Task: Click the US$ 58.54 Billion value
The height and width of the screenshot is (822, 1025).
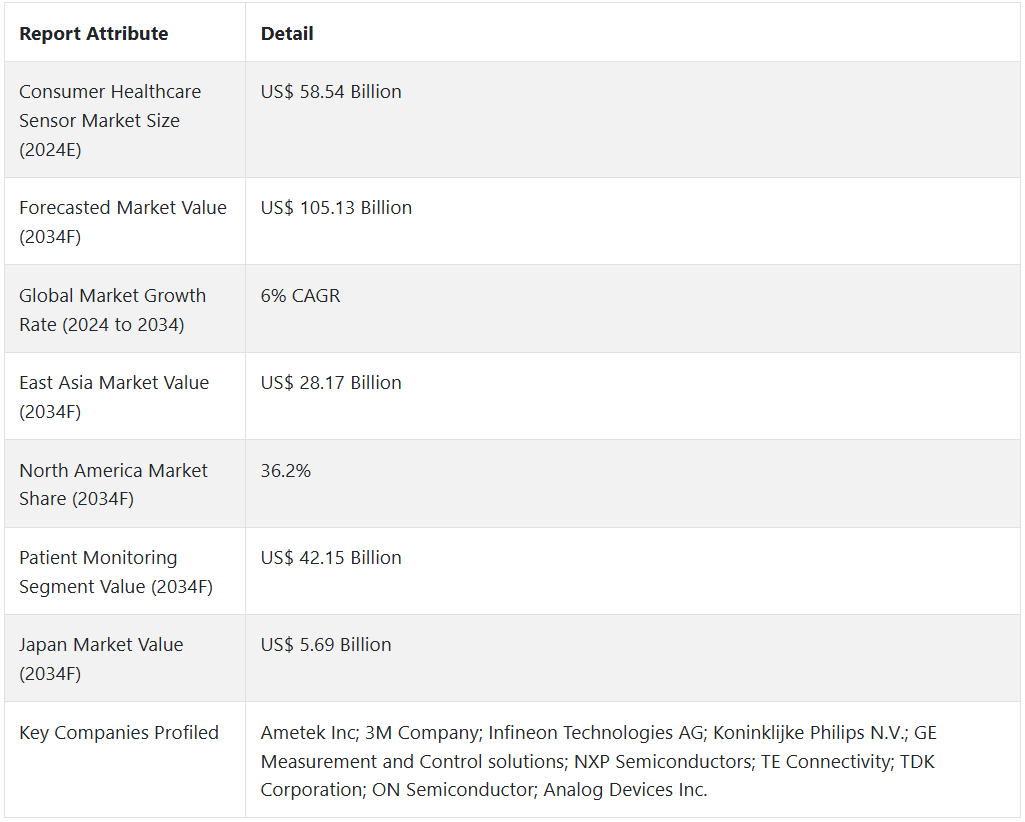Action: (331, 92)
